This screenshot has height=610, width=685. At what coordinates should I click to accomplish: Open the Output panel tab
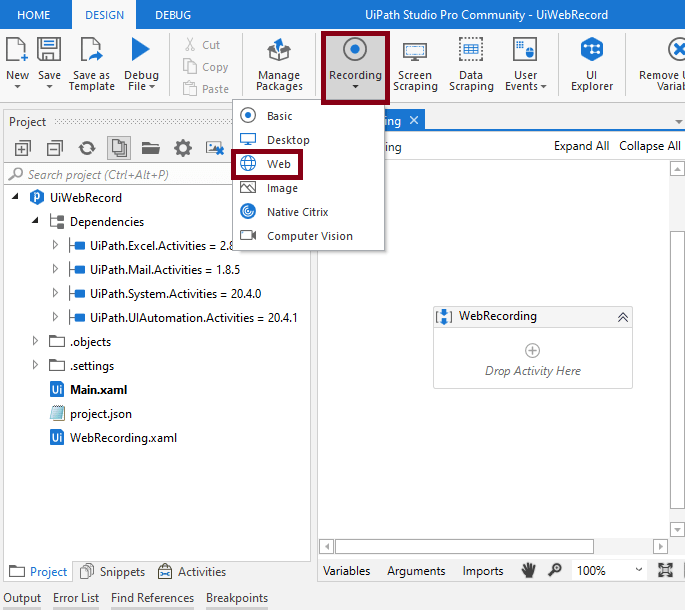point(22,598)
